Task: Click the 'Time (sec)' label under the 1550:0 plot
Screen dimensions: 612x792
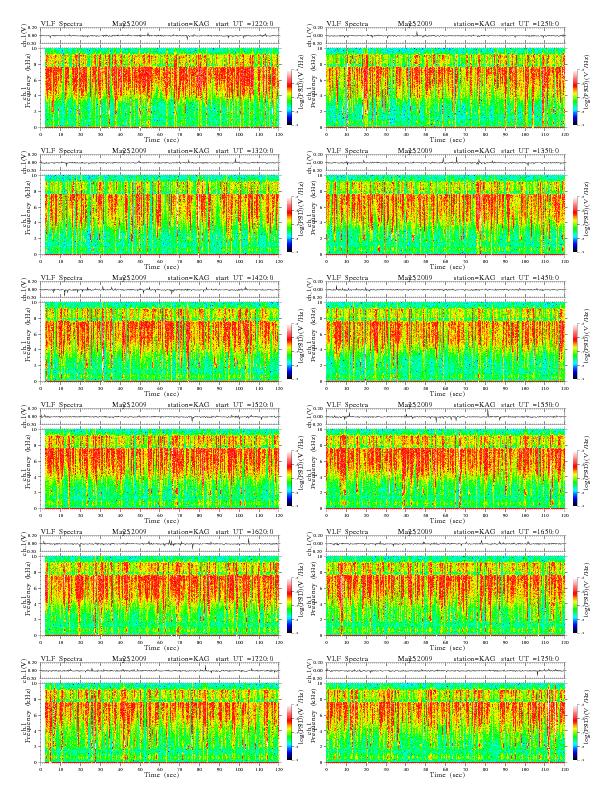Action: 447,521
